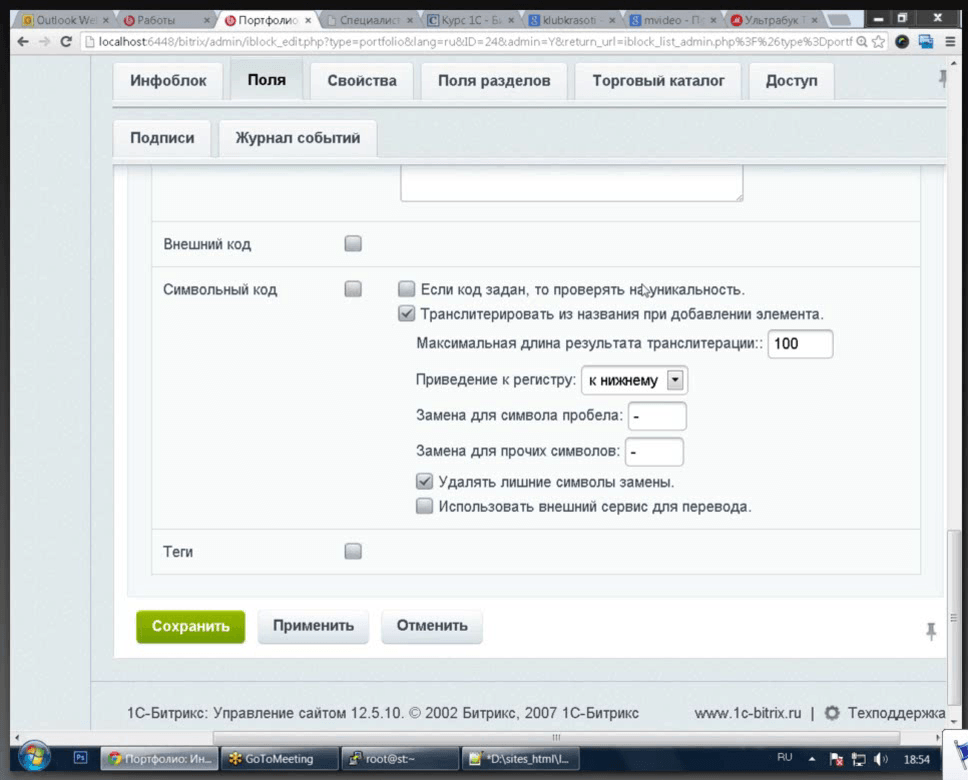Click the horizontal page scrollbar
Screen dimensions: 968x780
[556, 737]
